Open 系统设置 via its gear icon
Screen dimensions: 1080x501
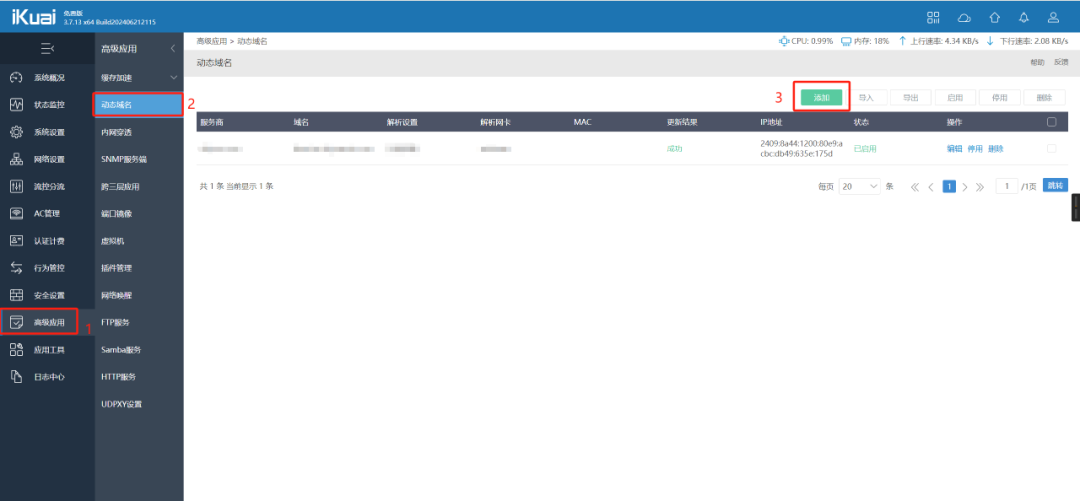[17, 132]
